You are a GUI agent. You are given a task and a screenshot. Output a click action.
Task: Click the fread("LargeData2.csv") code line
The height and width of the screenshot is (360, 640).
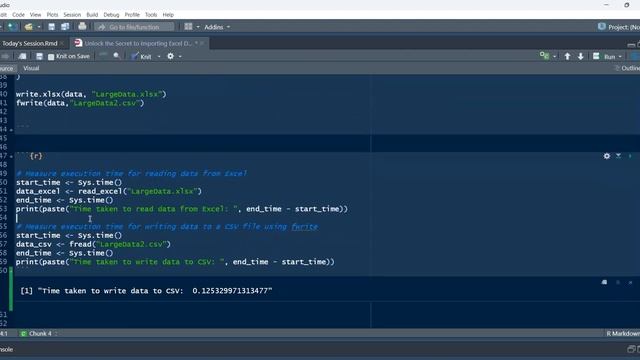[93, 244]
